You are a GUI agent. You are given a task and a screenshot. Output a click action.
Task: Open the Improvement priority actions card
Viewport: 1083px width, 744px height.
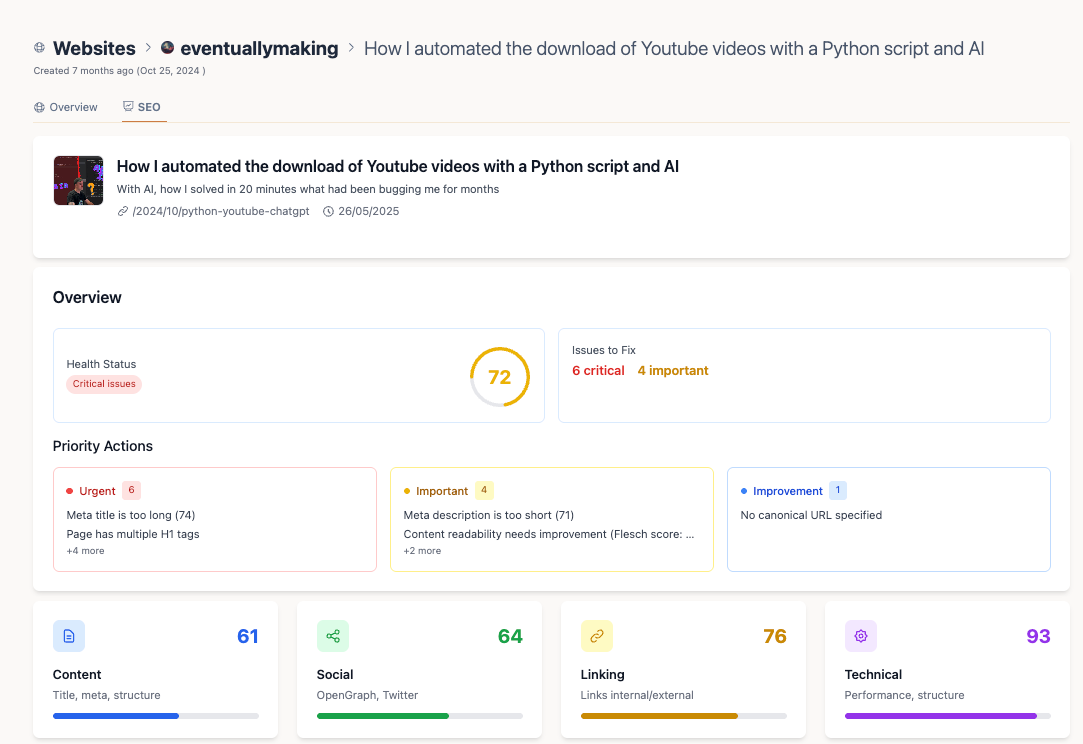click(x=888, y=519)
